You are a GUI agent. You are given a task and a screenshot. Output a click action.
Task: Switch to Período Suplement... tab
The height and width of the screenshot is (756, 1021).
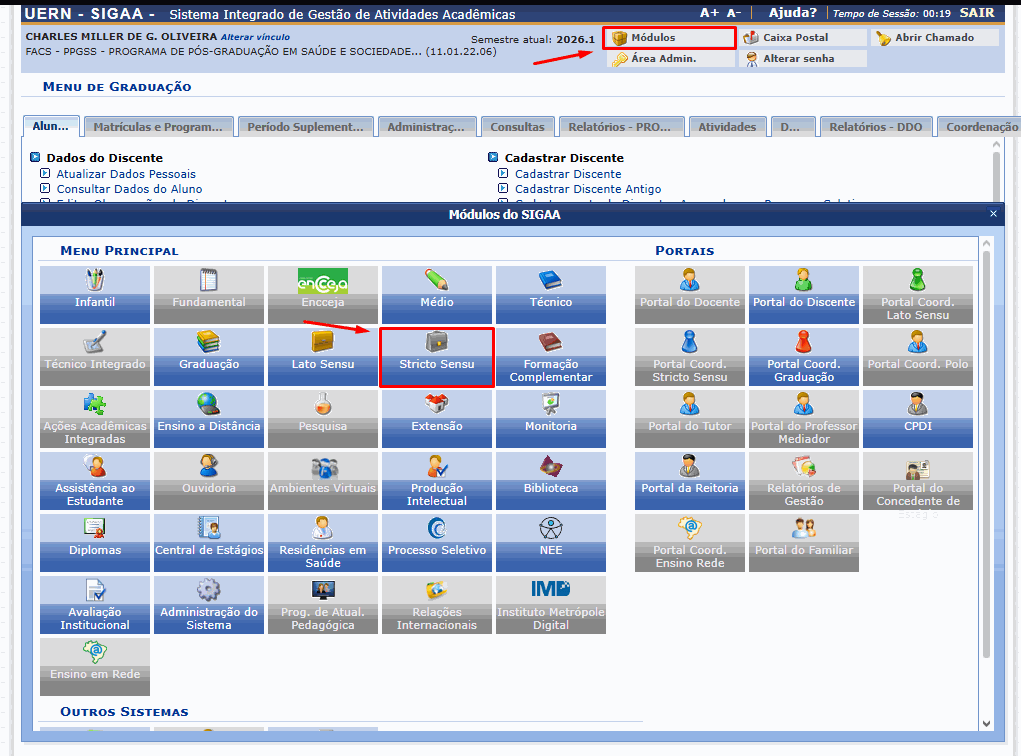305,127
